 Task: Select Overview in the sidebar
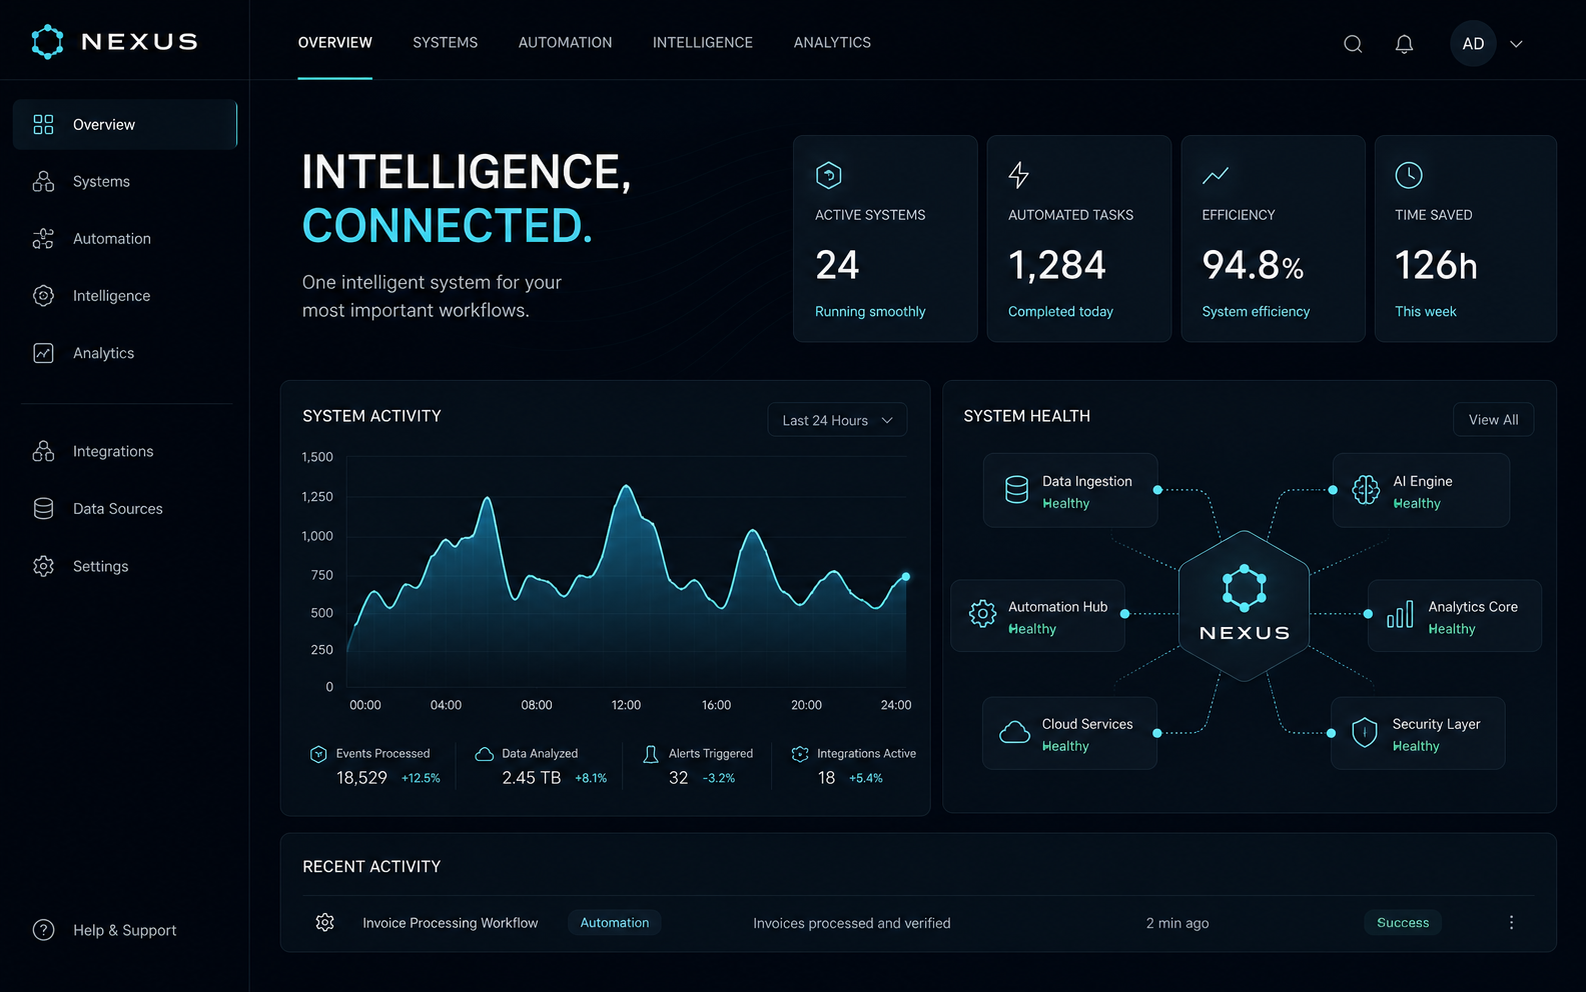(x=125, y=125)
